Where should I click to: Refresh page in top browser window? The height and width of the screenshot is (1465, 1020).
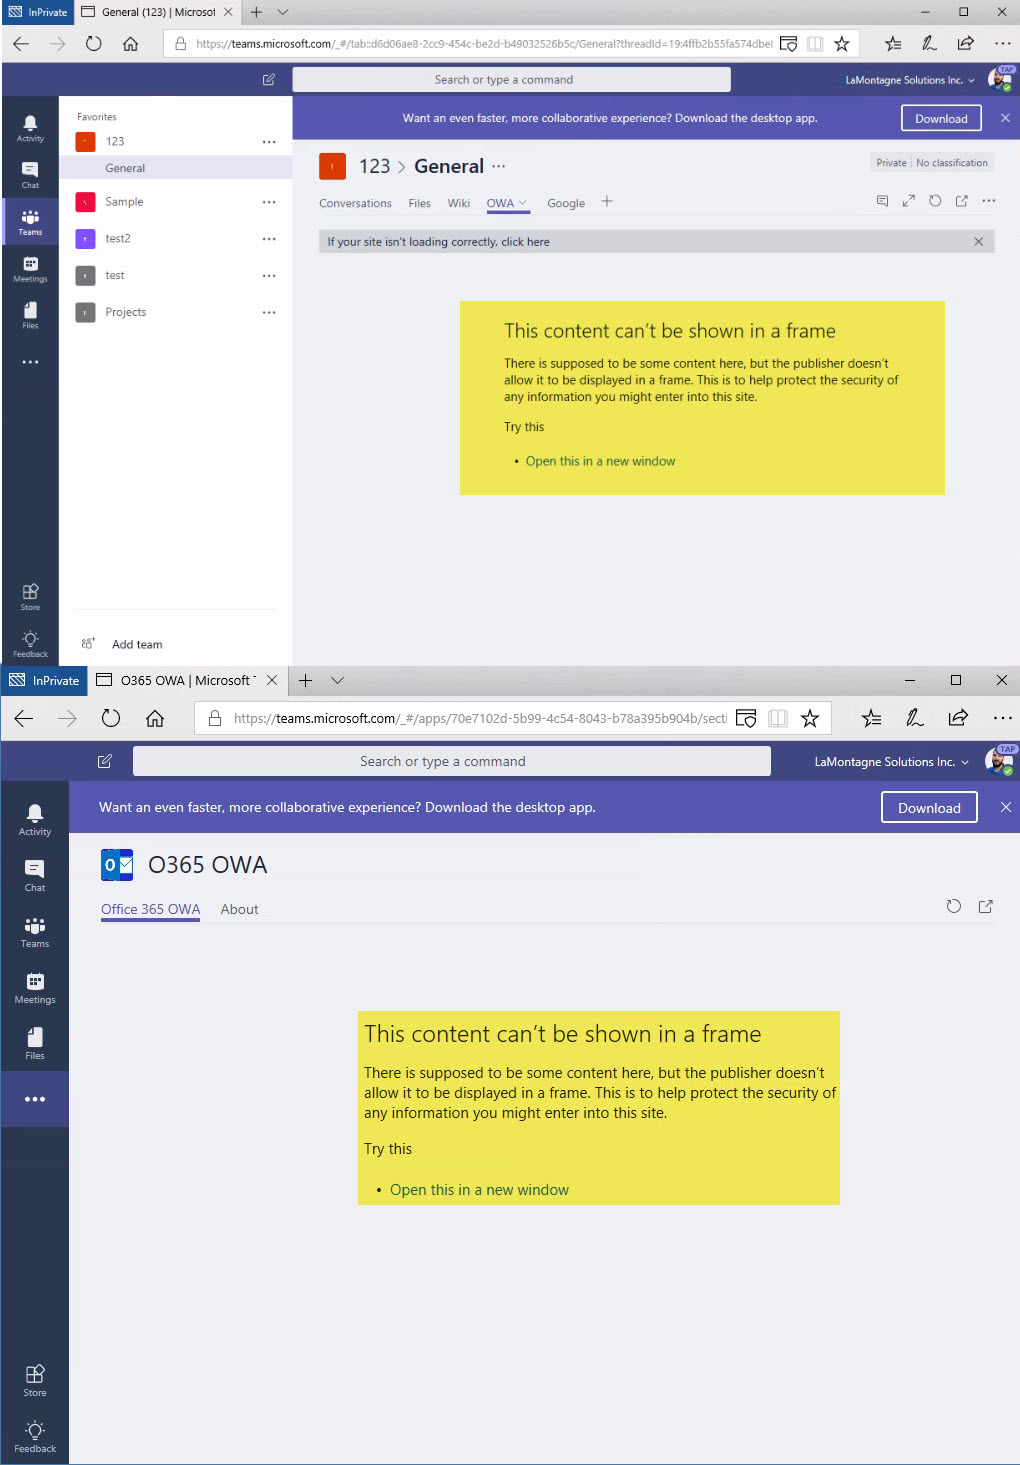coord(94,43)
